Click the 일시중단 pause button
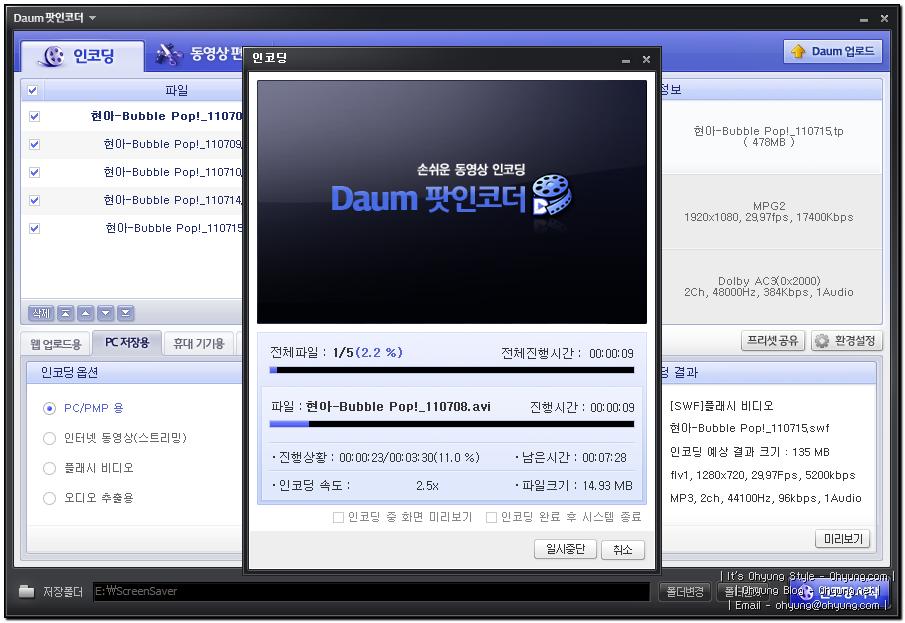Viewport: 905px width, 623px height. pyautogui.click(x=565, y=549)
